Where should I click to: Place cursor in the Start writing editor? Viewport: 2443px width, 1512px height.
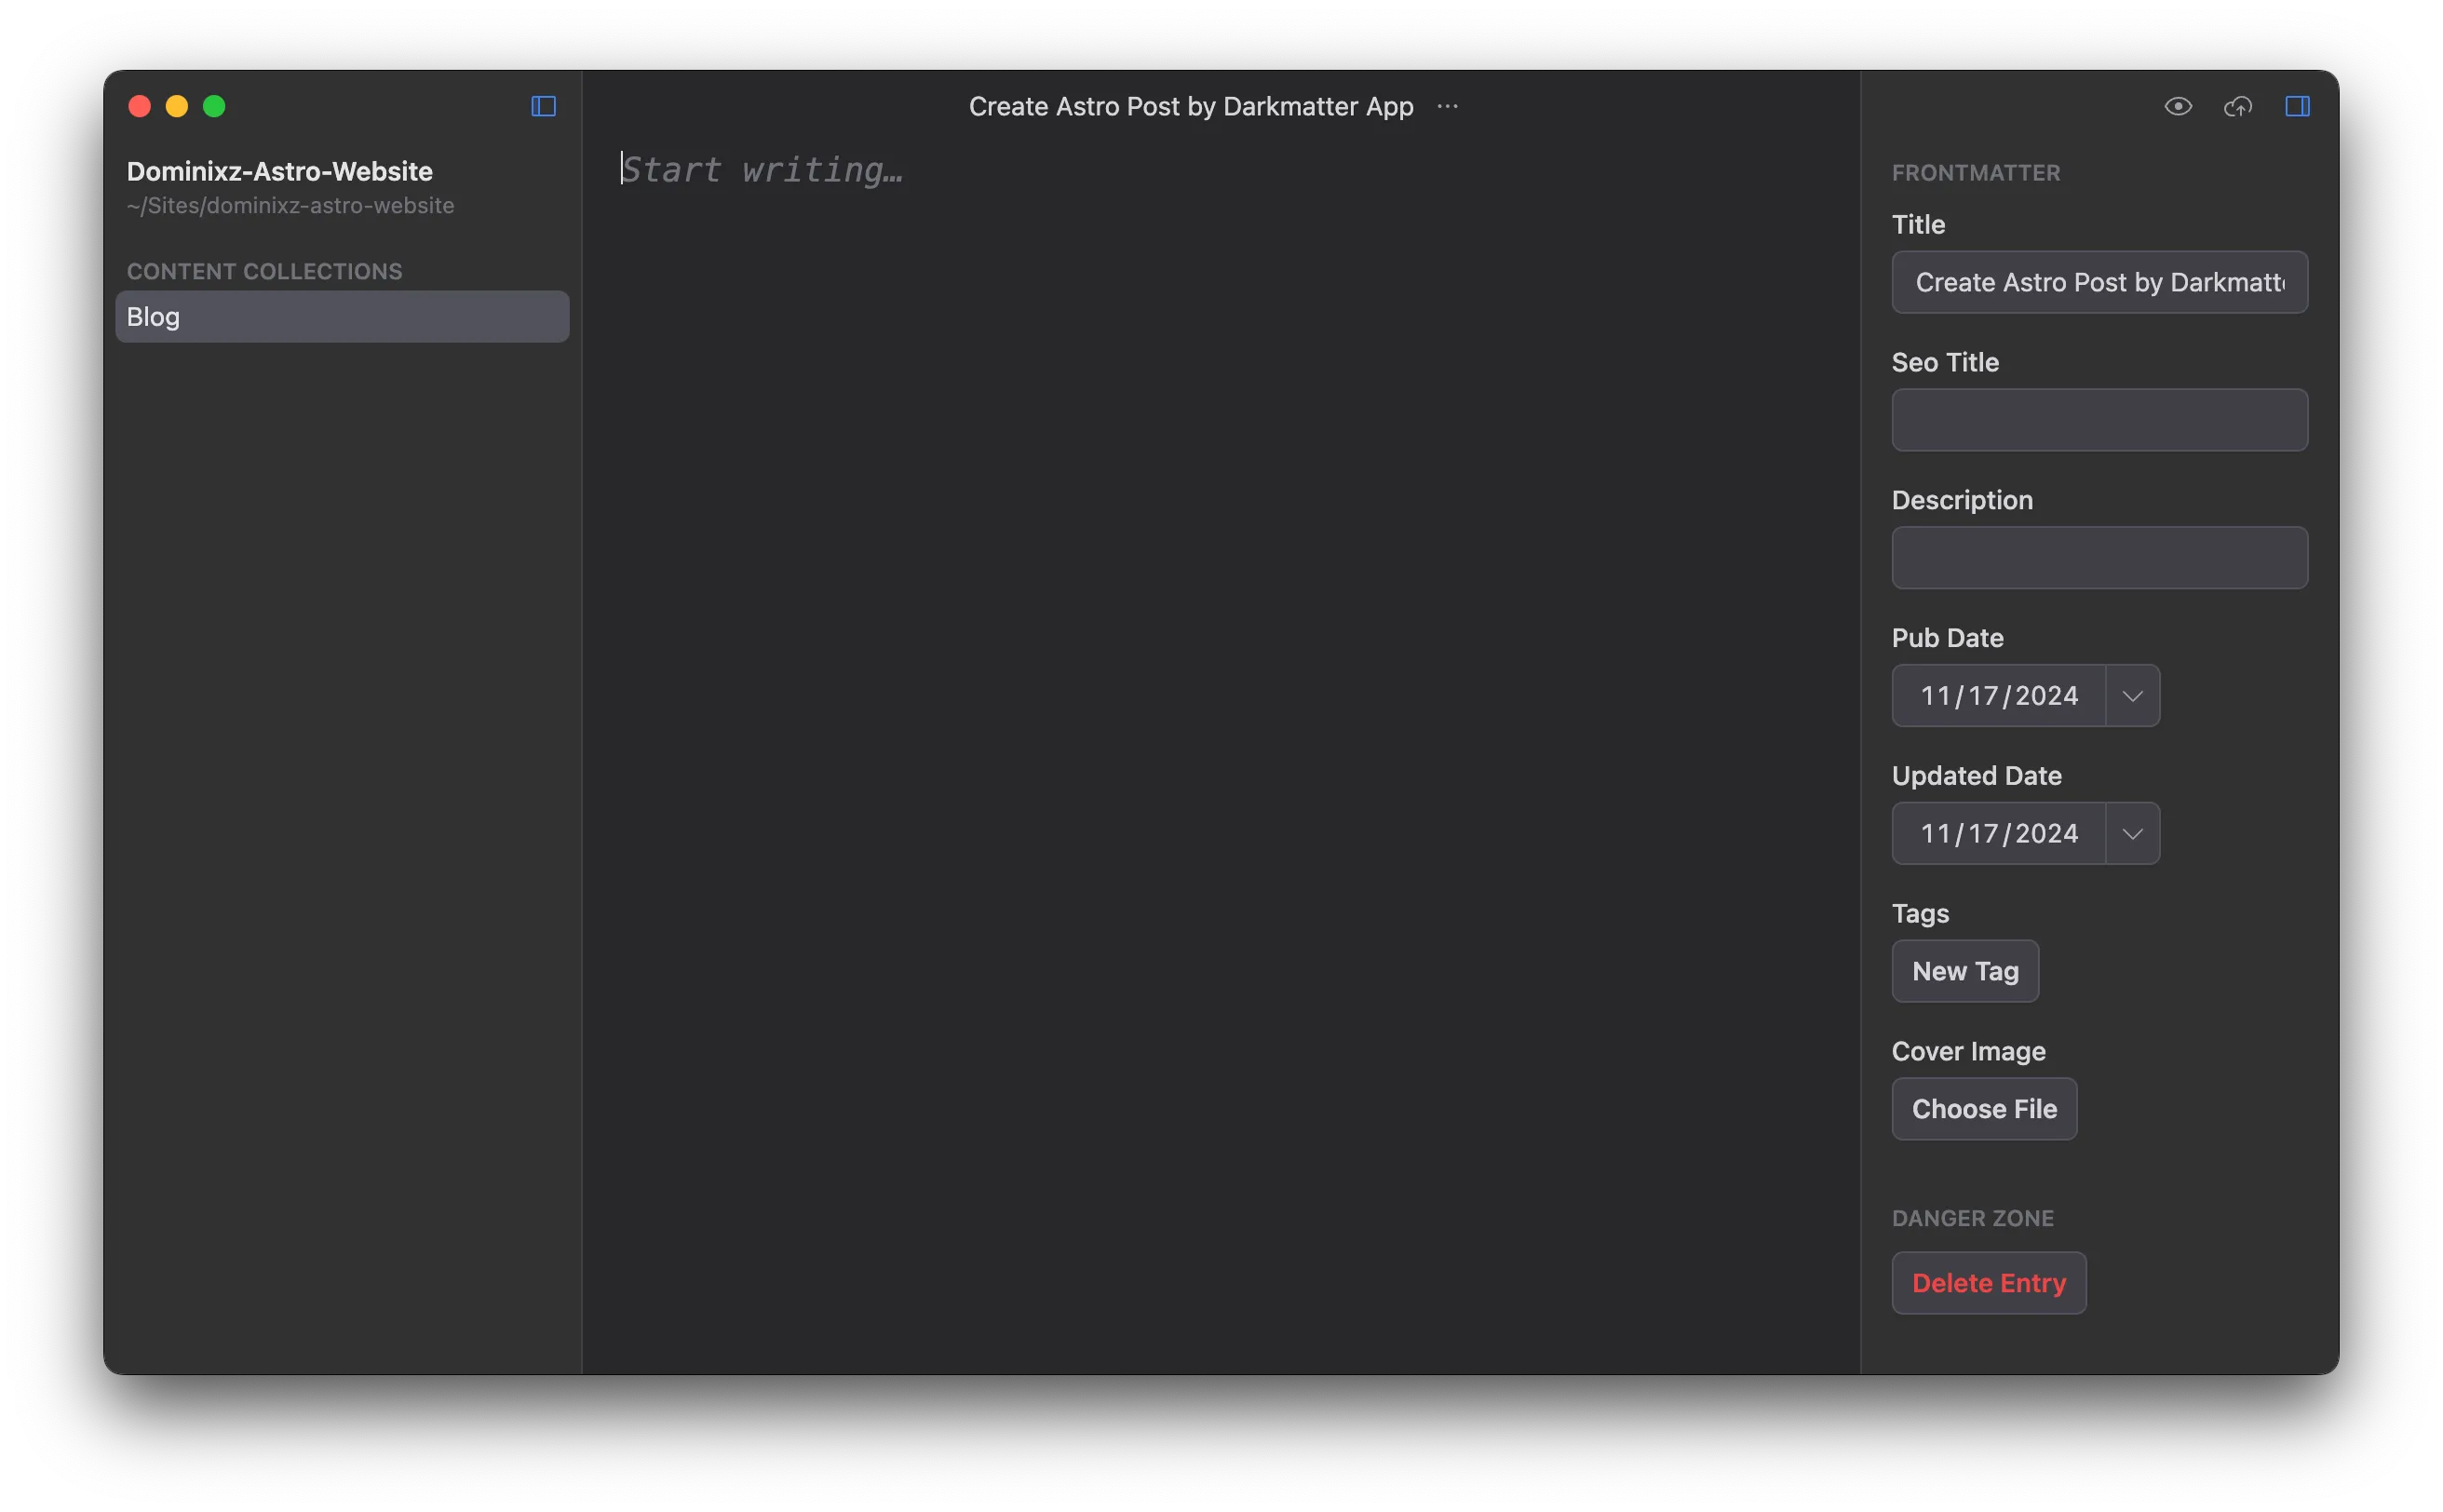(x=762, y=169)
